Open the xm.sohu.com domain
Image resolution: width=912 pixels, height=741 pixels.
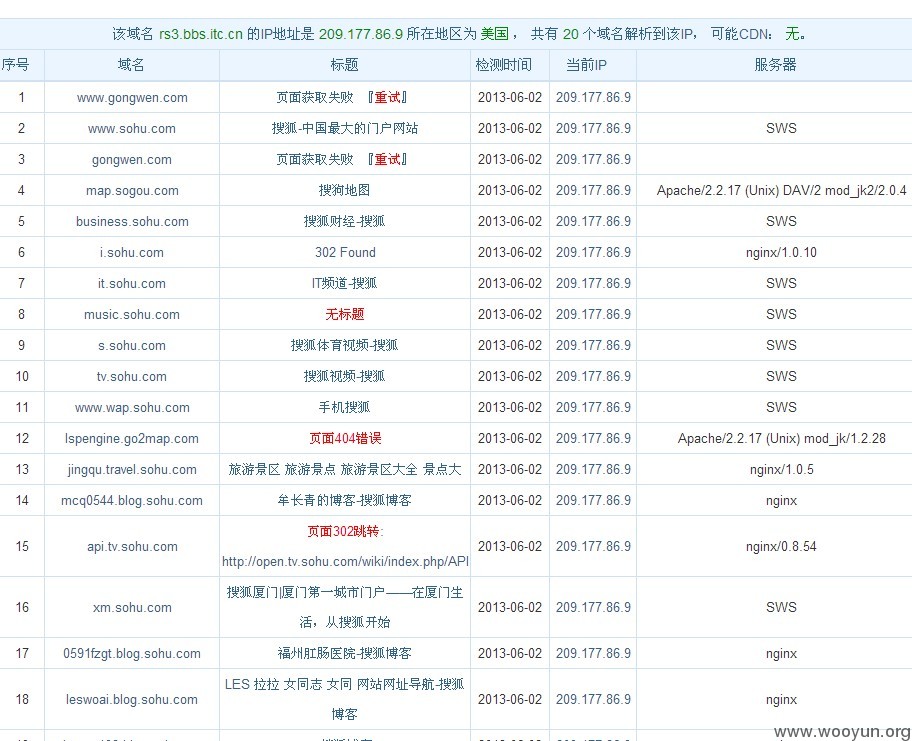tap(132, 608)
